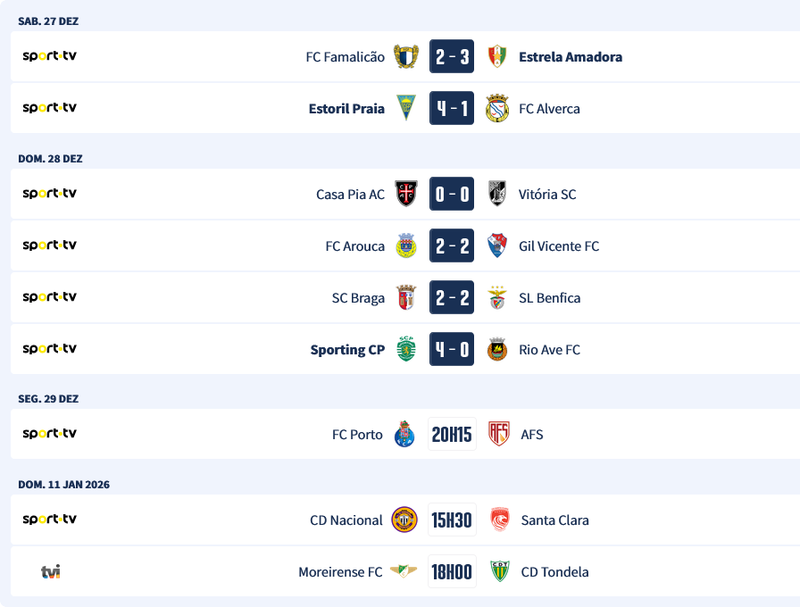Click the Vitória SC club crest

pyautogui.click(x=497, y=194)
